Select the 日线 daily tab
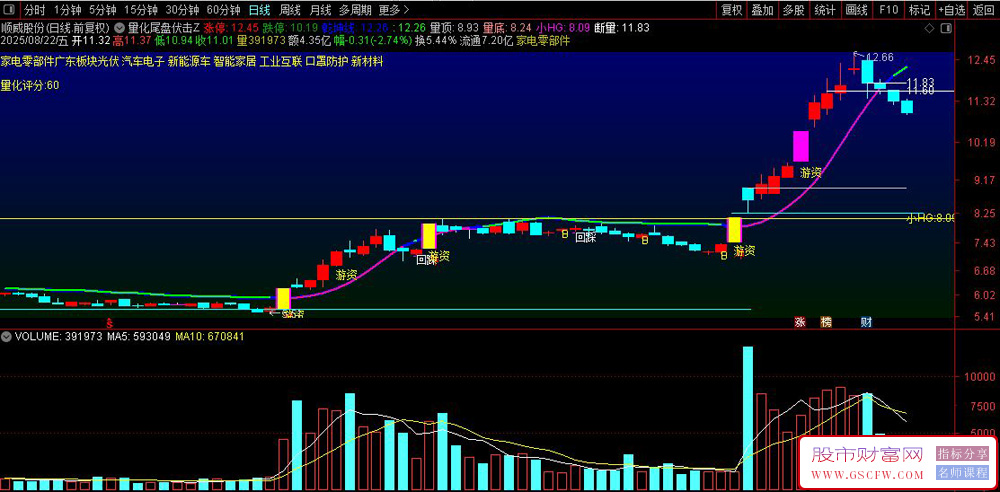This screenshot has width=1000, height=492. (259, 10)
